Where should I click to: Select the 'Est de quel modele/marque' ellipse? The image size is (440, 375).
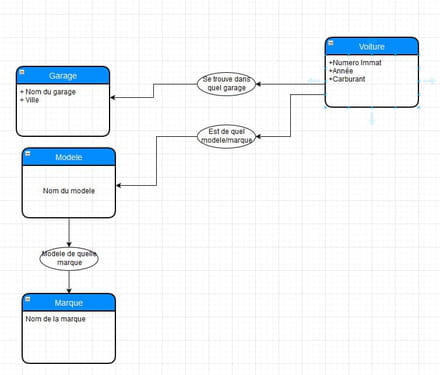(x=226, y=136)
